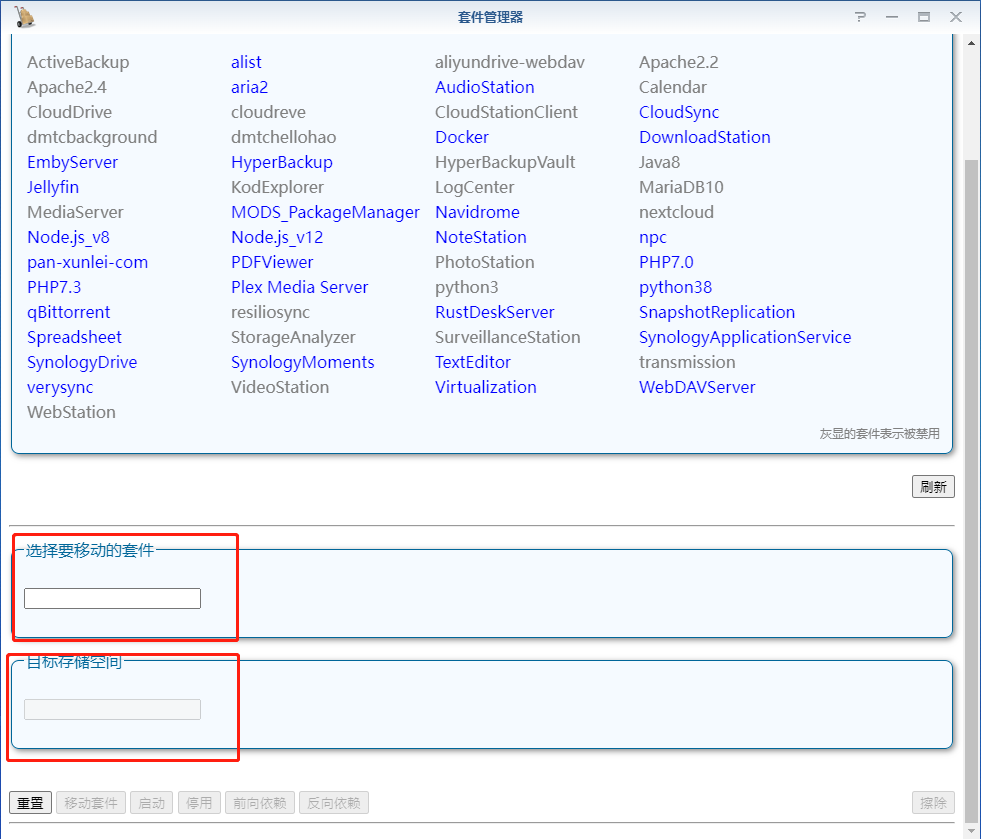
Task: Pick the SynologyDrive package
Action: click(81, 362)
